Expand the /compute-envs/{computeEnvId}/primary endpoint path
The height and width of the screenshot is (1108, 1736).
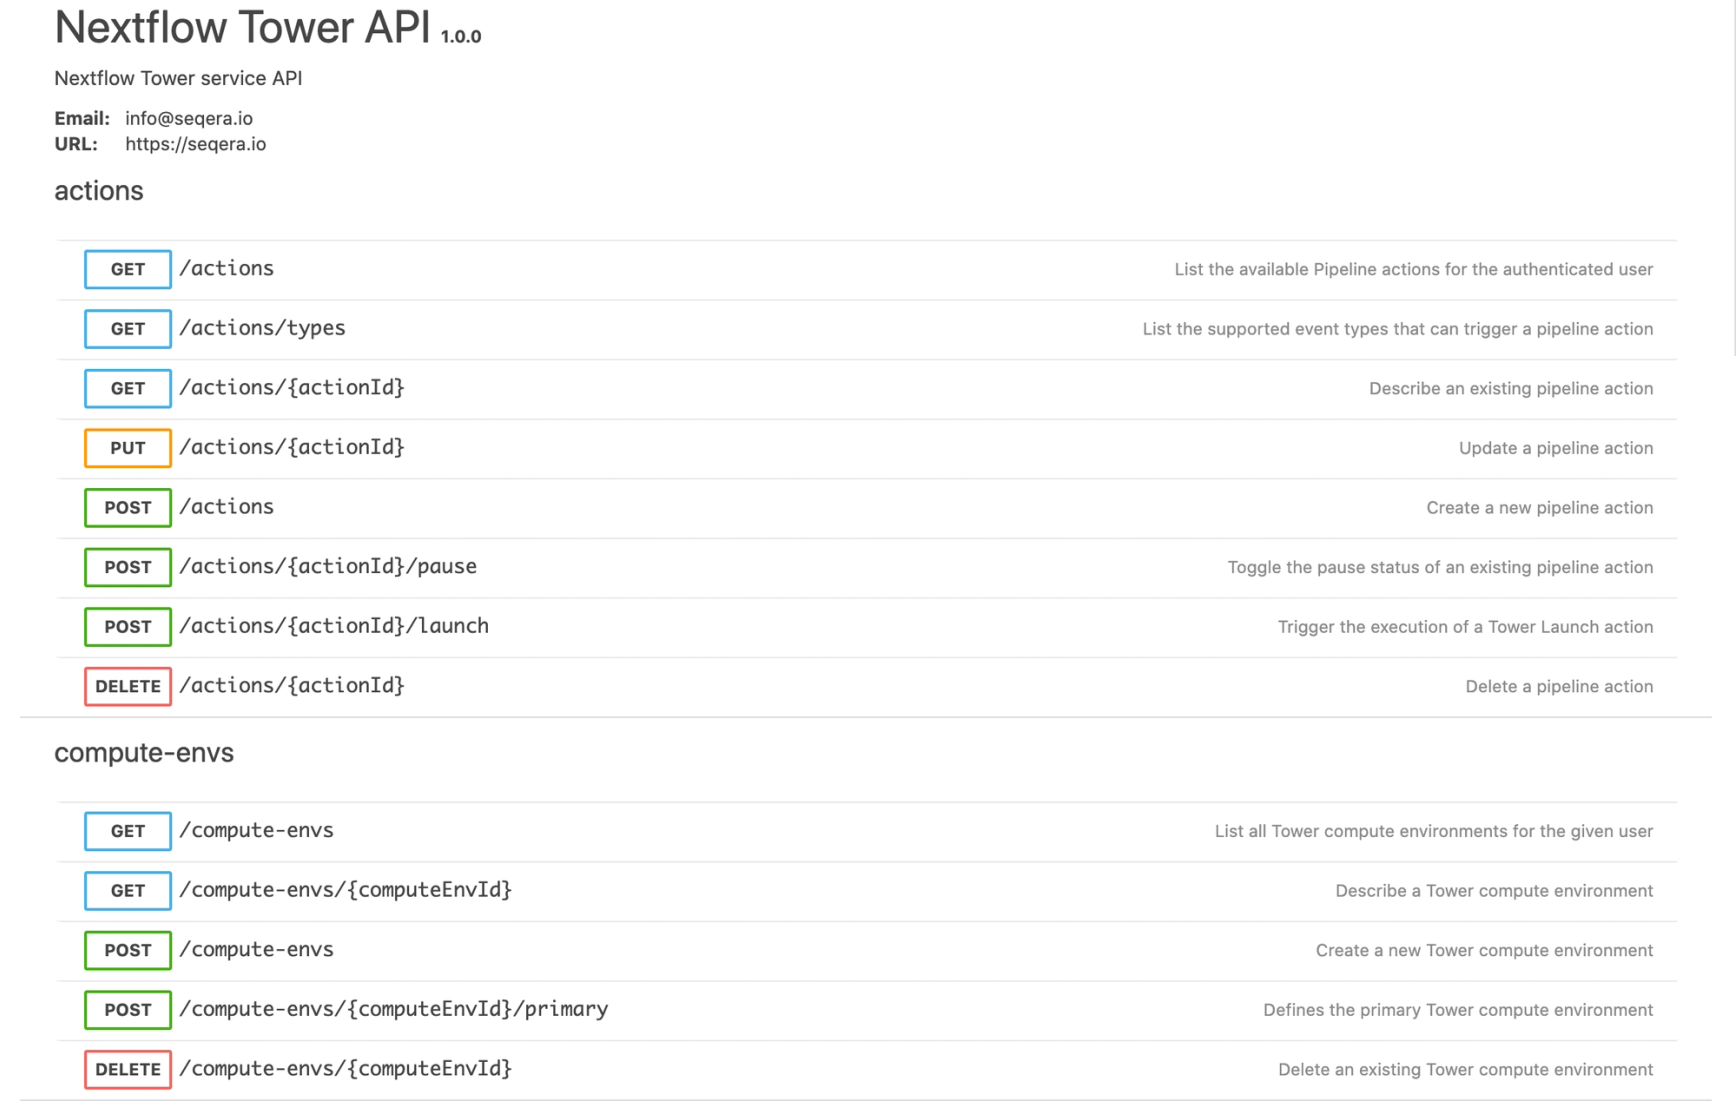[394, 1009]
